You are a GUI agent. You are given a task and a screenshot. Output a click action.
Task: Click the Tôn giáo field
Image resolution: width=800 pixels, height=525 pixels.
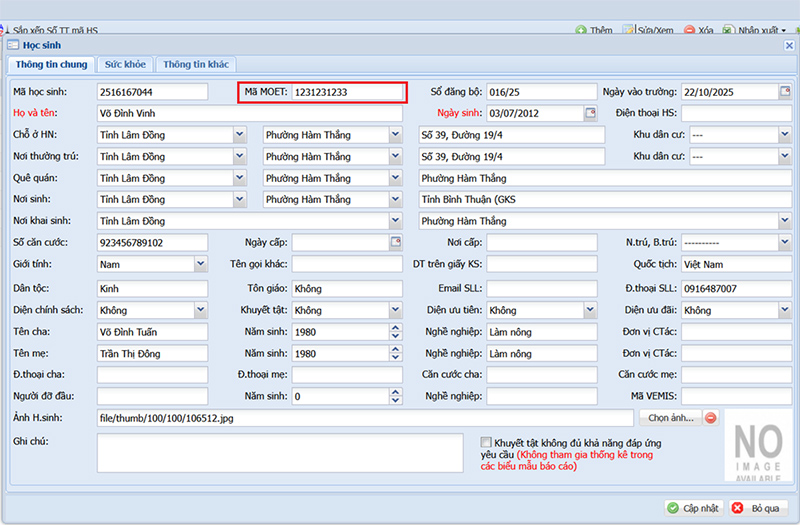click(347, 288)
